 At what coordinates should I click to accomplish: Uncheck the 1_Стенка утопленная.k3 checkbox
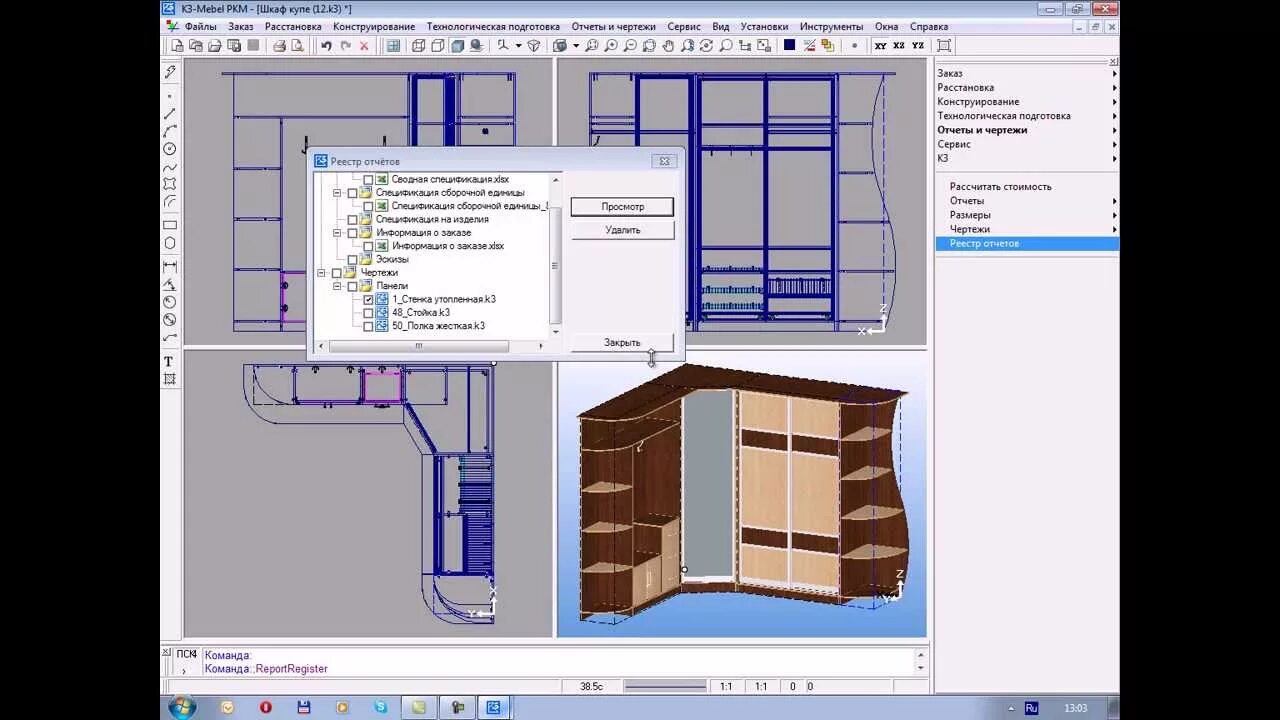point(368,299)
